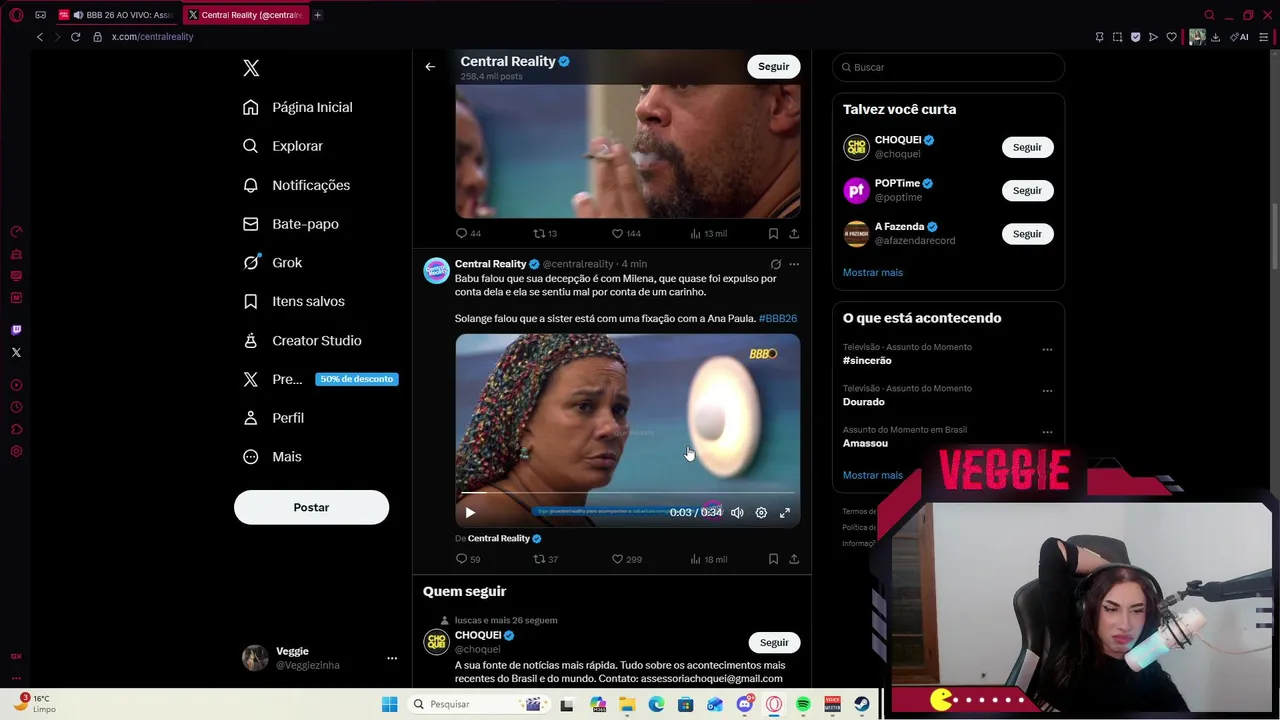Click the Buscar search field
Screen dimensions: 1280x720
948,67
